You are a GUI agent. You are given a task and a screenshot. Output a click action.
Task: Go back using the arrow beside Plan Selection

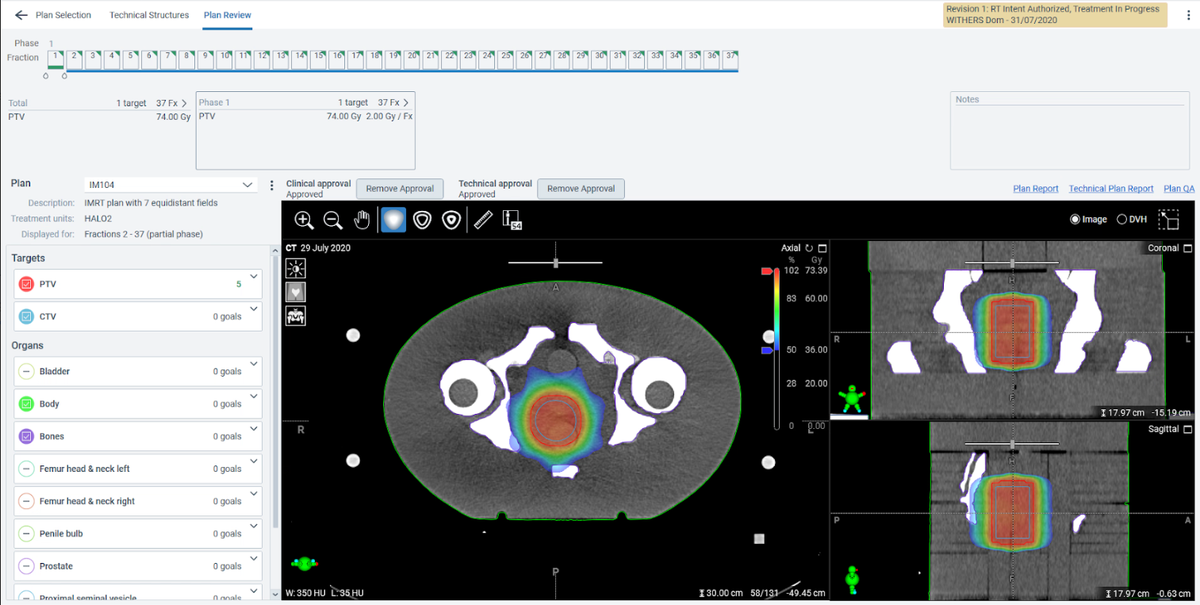[21, 15]
